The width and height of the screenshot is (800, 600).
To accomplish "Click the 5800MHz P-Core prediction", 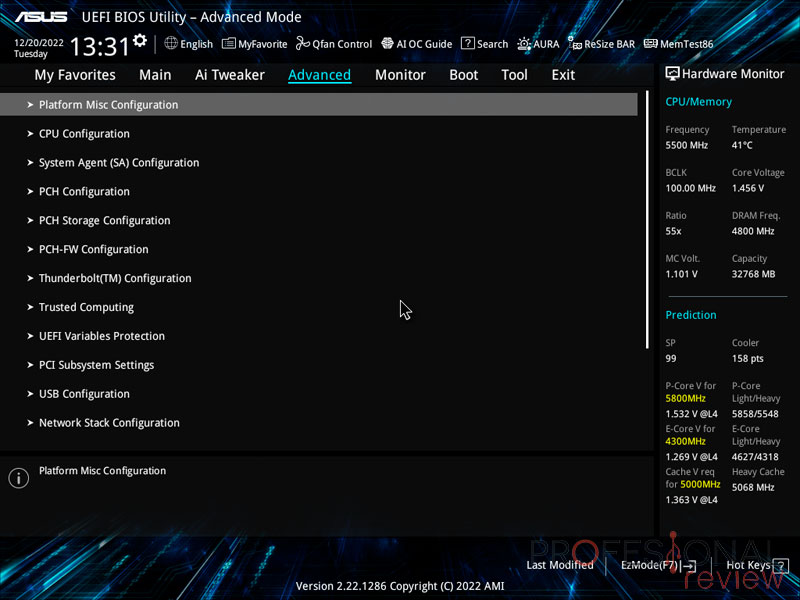I will click(x=686, y=398).
